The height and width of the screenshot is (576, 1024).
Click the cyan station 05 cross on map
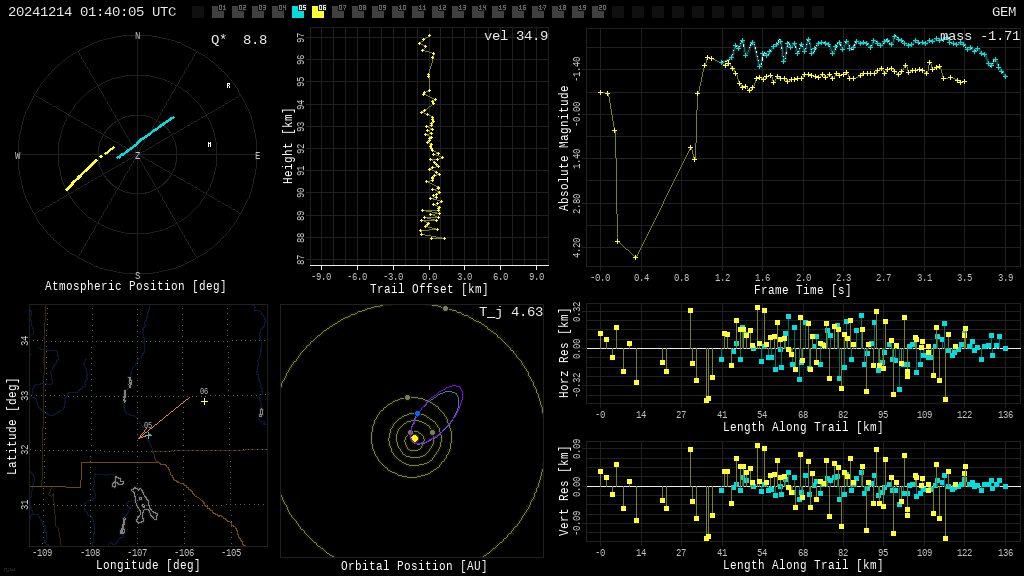149,435
